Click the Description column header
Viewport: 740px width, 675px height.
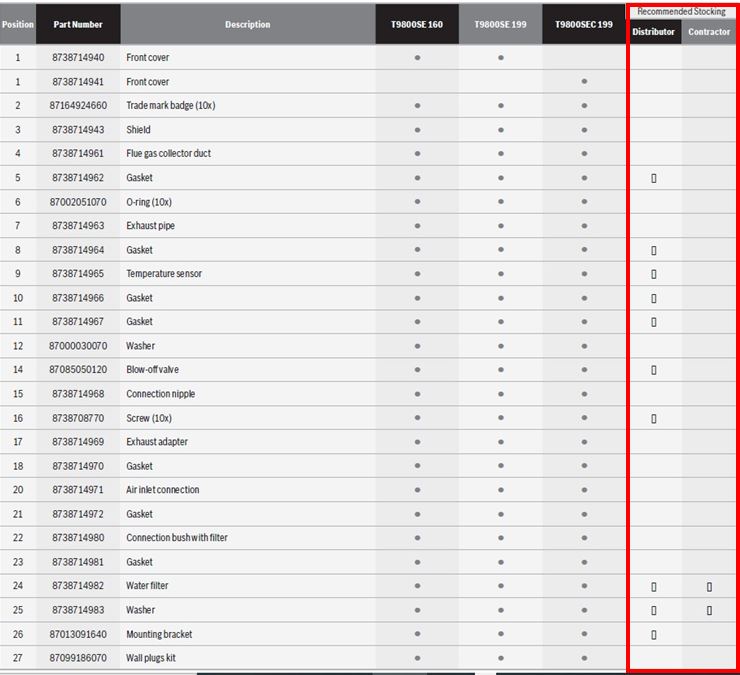[x=248, y=24]
